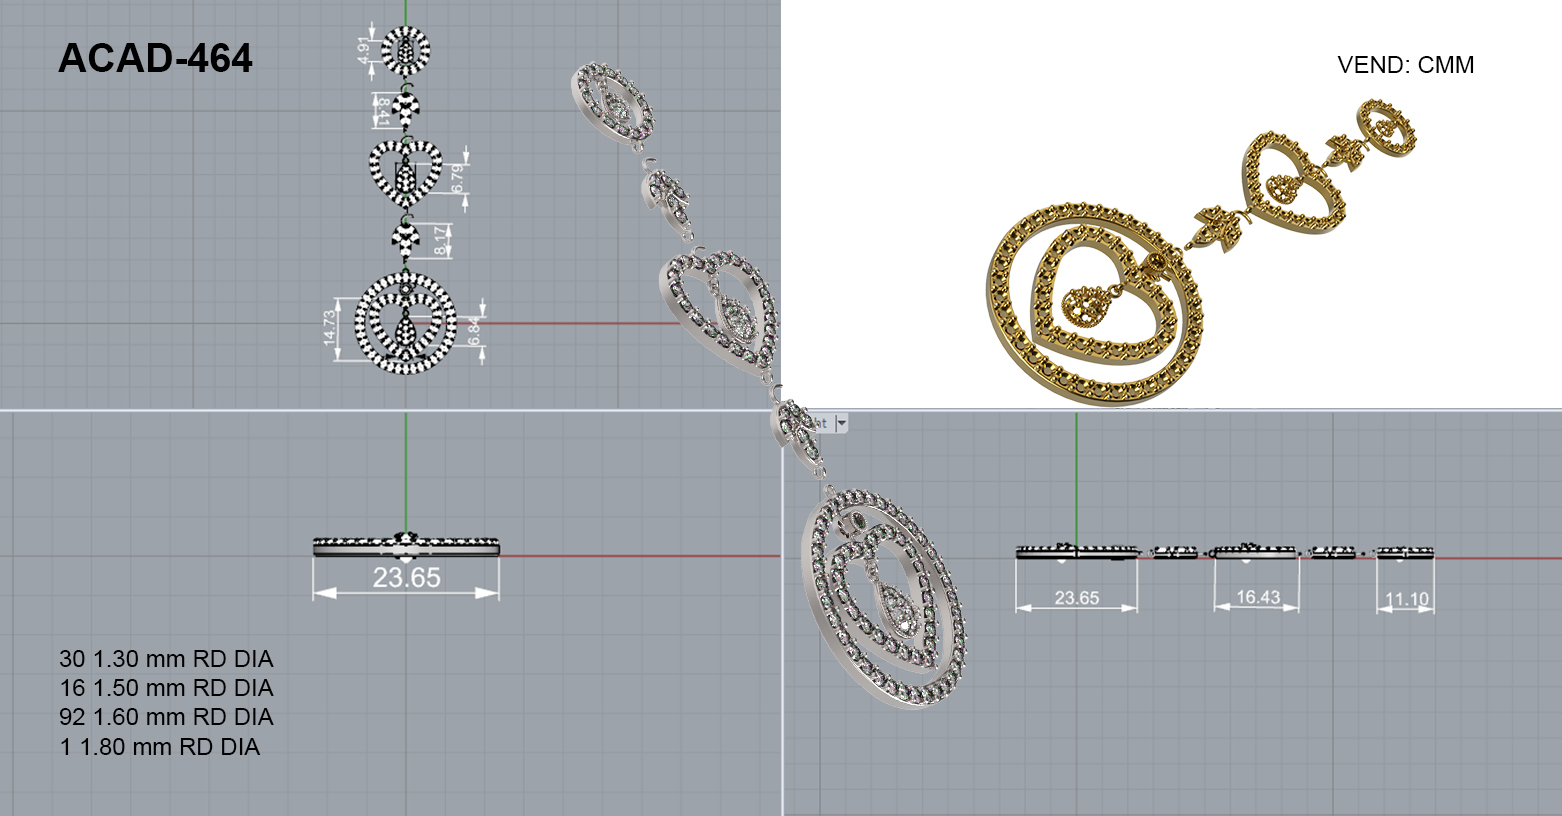The height and width of the screenshot is (816, 1562).
Task: Open the Right viewport title dropdown arrow
Action: pos(841,423)
